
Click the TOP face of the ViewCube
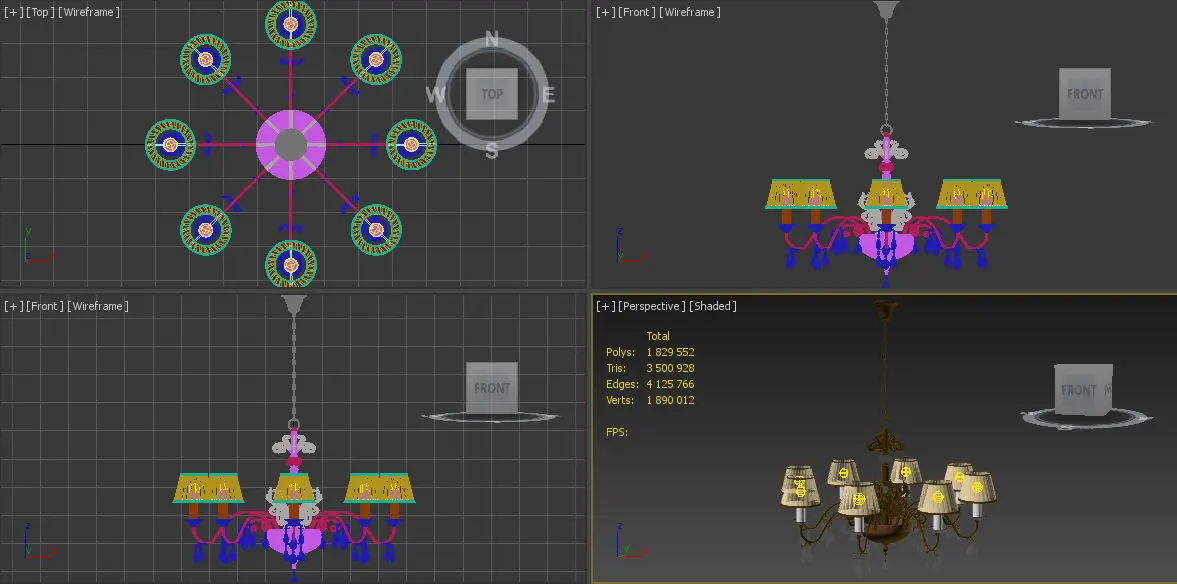pos(492,95)
